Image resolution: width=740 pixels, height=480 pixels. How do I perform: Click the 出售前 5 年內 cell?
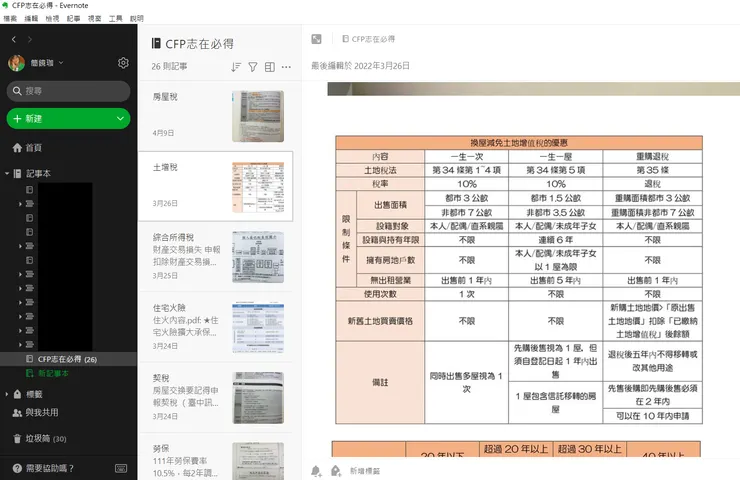556,280
